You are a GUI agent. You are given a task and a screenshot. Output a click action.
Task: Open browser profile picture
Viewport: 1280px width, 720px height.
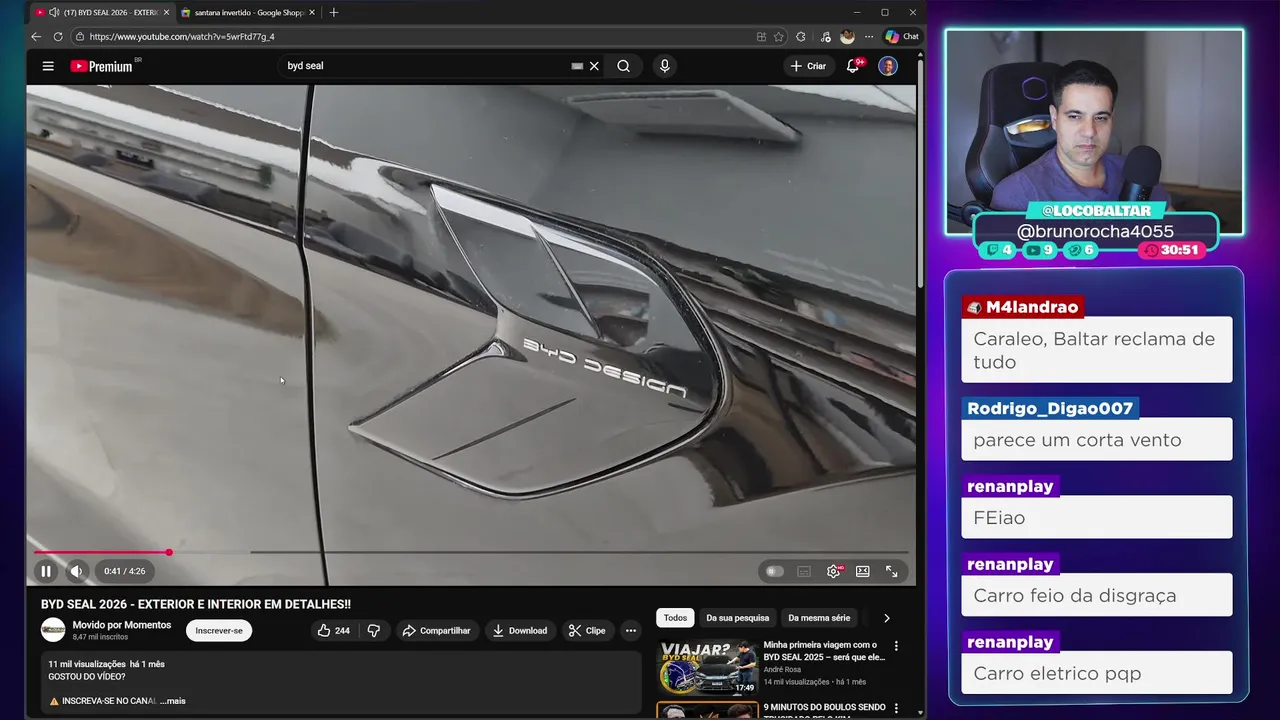click(847, 37)
